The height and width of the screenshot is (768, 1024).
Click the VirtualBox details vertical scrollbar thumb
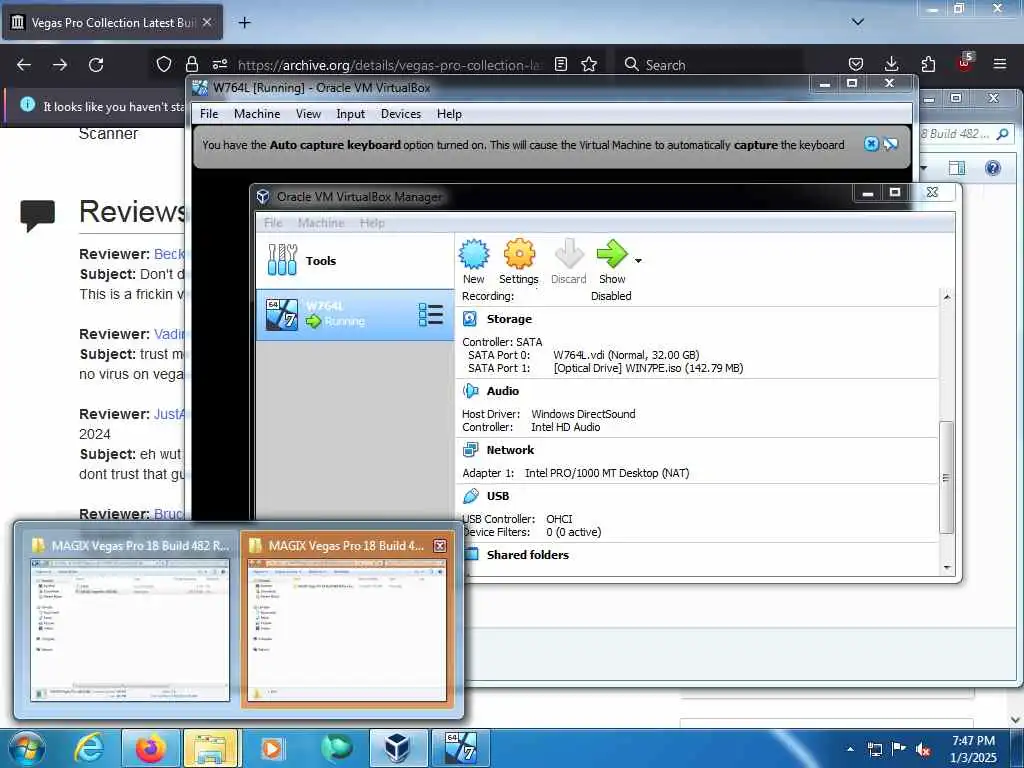[946, 477]
